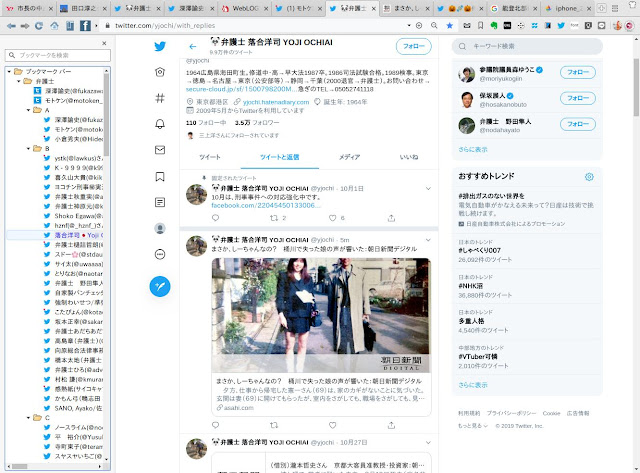Open trends settings gear icon
Image resolution: width=640 pixels, height=473 pixels.
coord(589,177)
